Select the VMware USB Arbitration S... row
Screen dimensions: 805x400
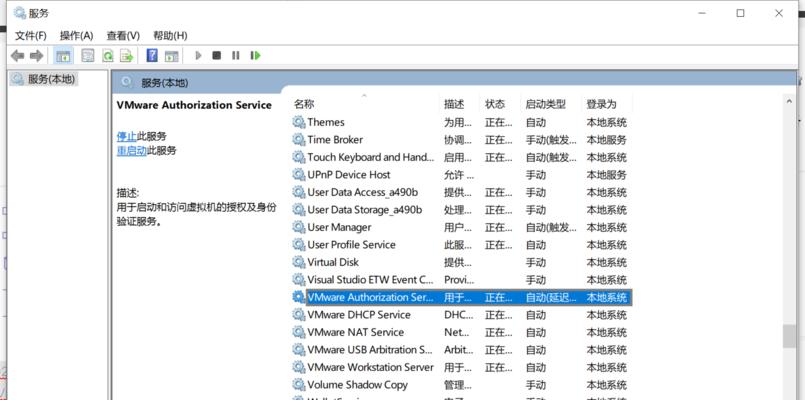(x=461, y=350)
